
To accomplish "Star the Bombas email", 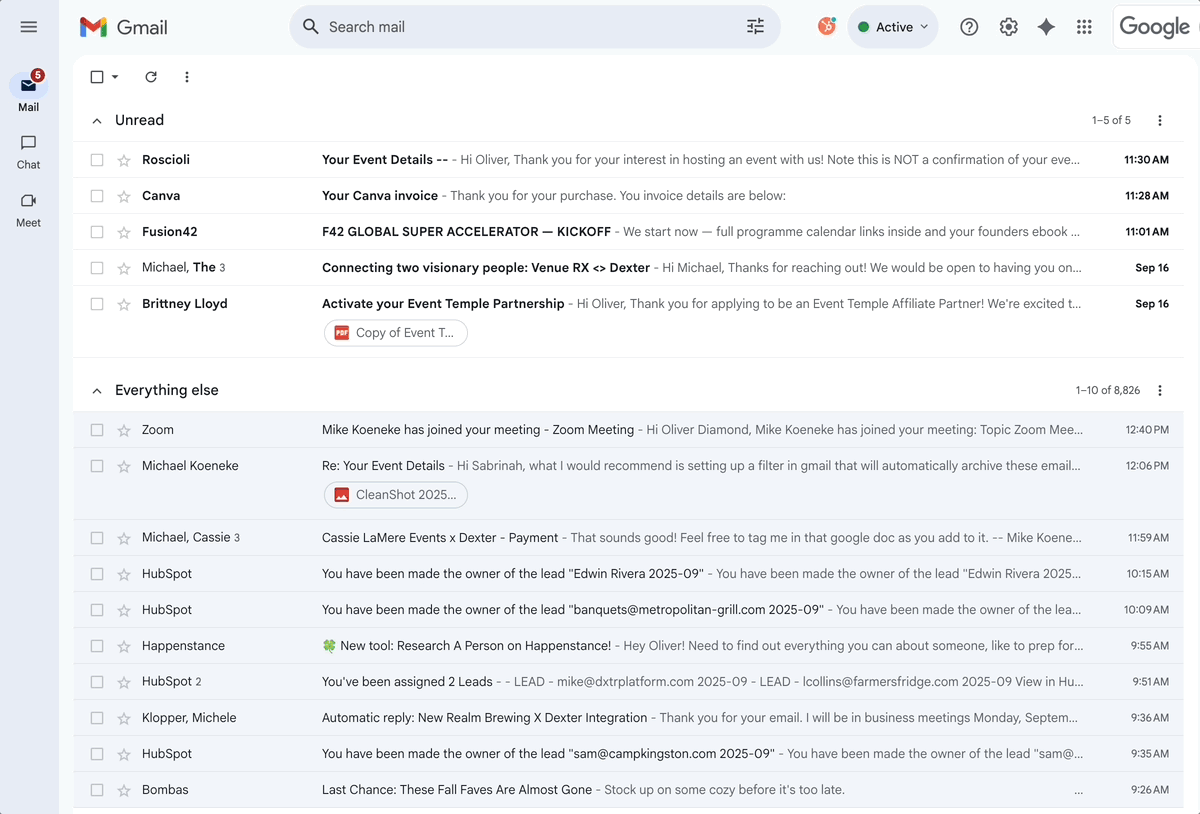I will pos(124,790).
